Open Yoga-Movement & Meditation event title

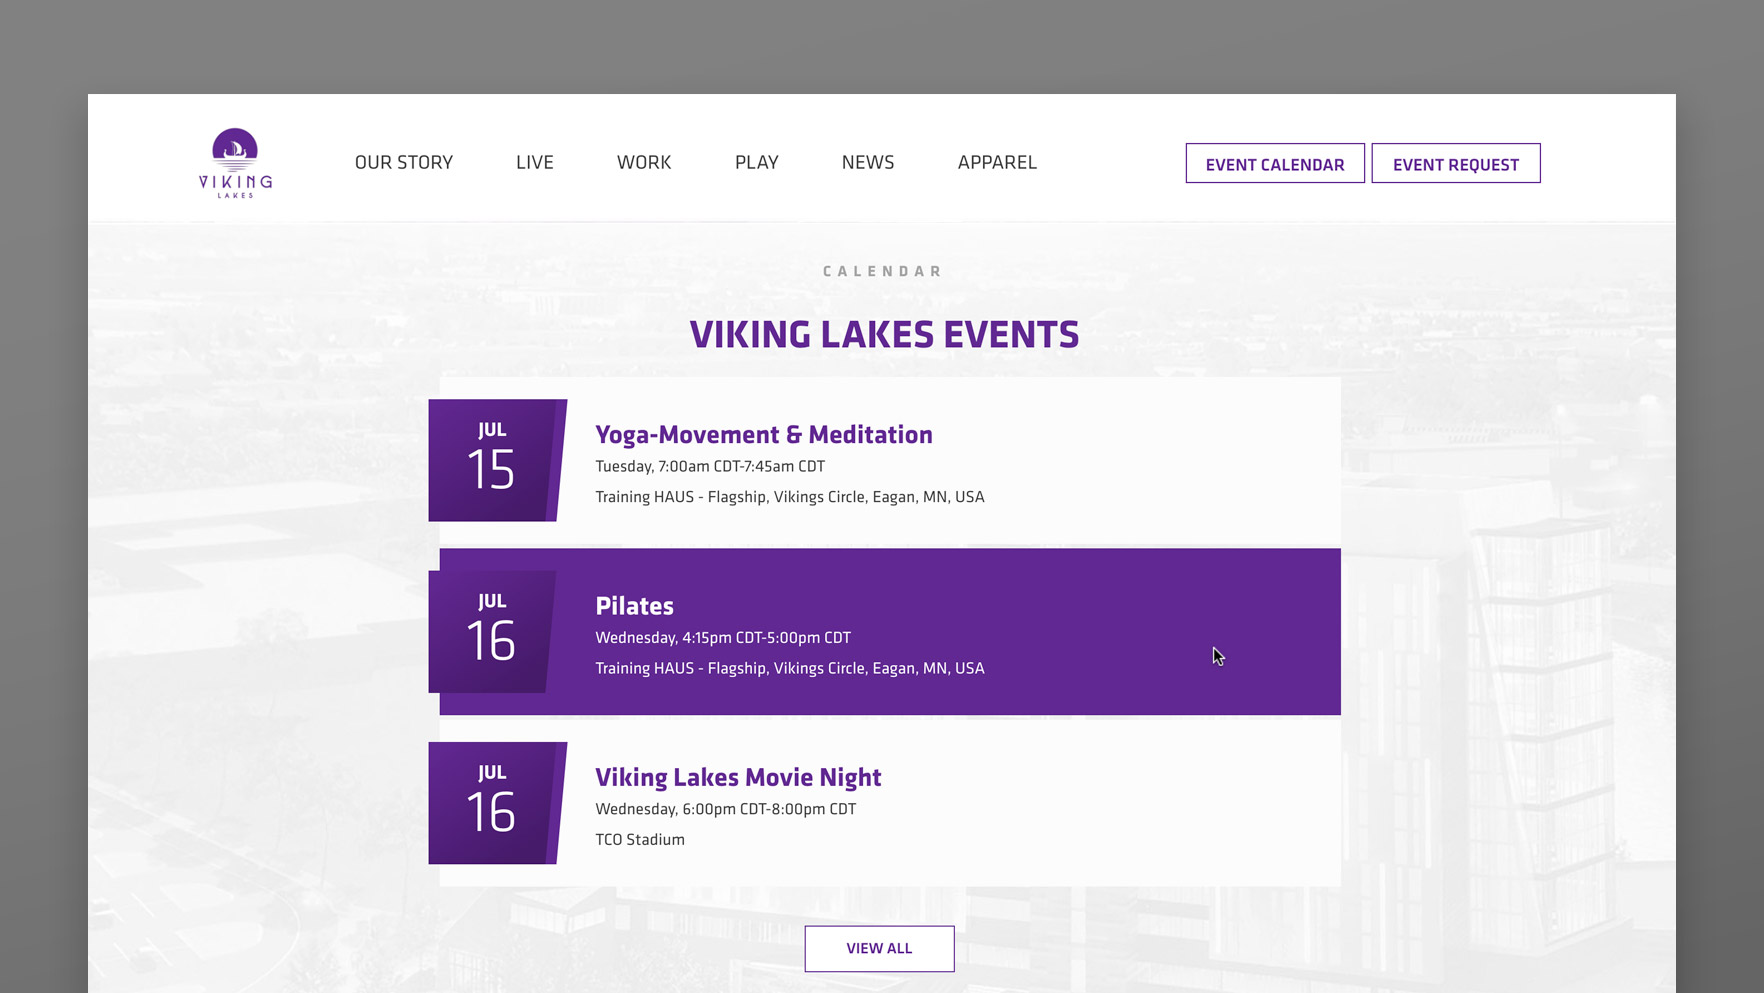pos(764,435)
